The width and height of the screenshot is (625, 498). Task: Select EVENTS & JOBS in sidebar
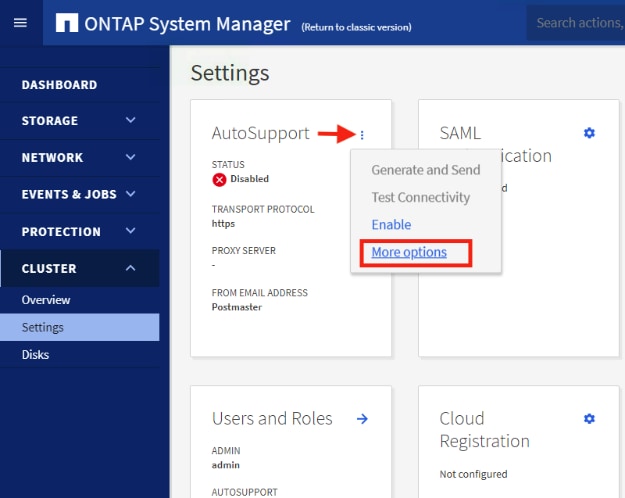tap(69, 194)
